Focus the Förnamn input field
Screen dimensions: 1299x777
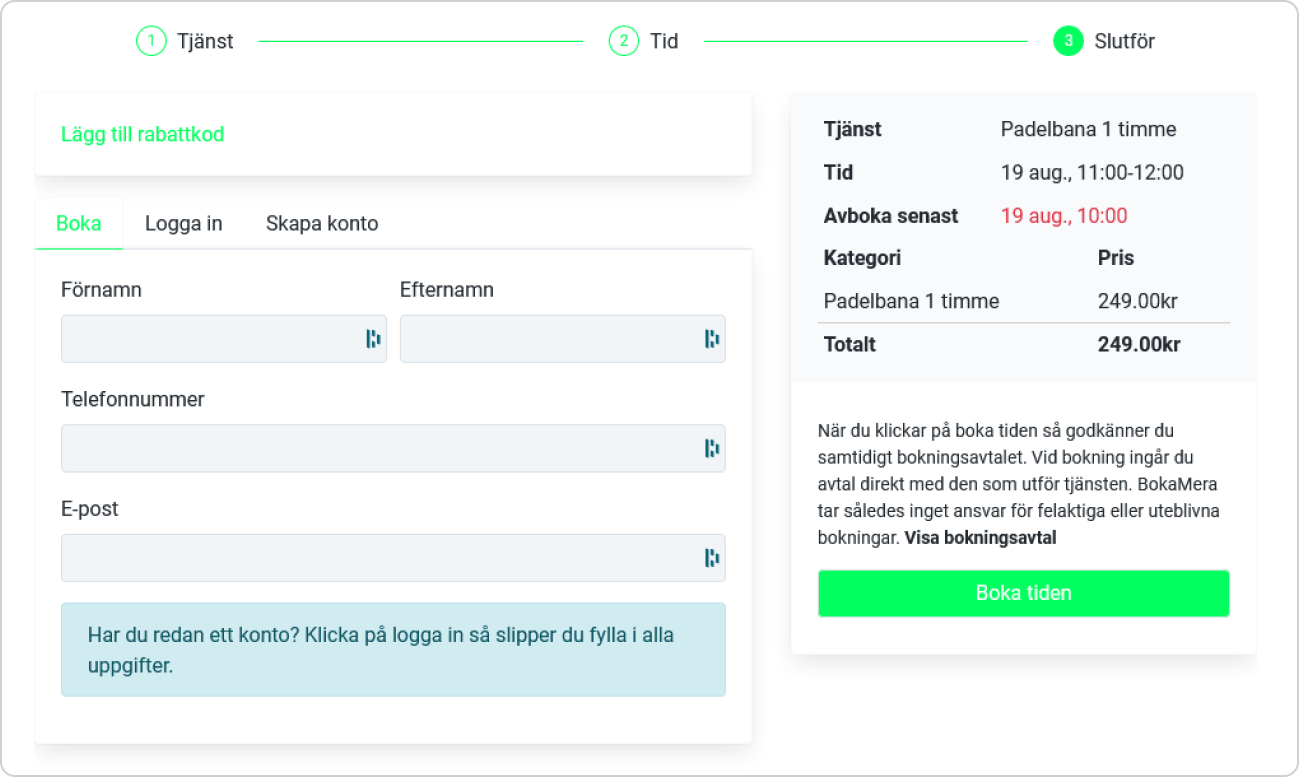tap(224, 339)
